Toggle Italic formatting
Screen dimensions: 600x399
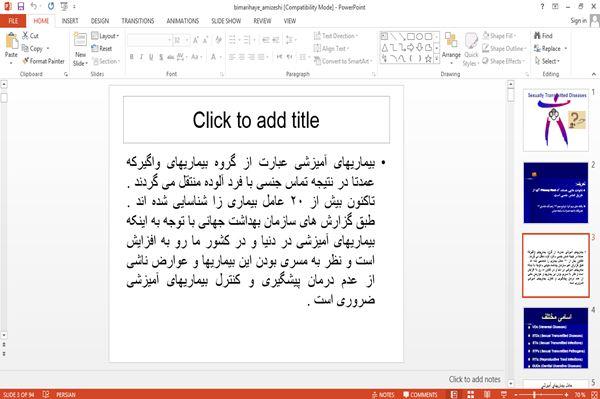(141, 57)
